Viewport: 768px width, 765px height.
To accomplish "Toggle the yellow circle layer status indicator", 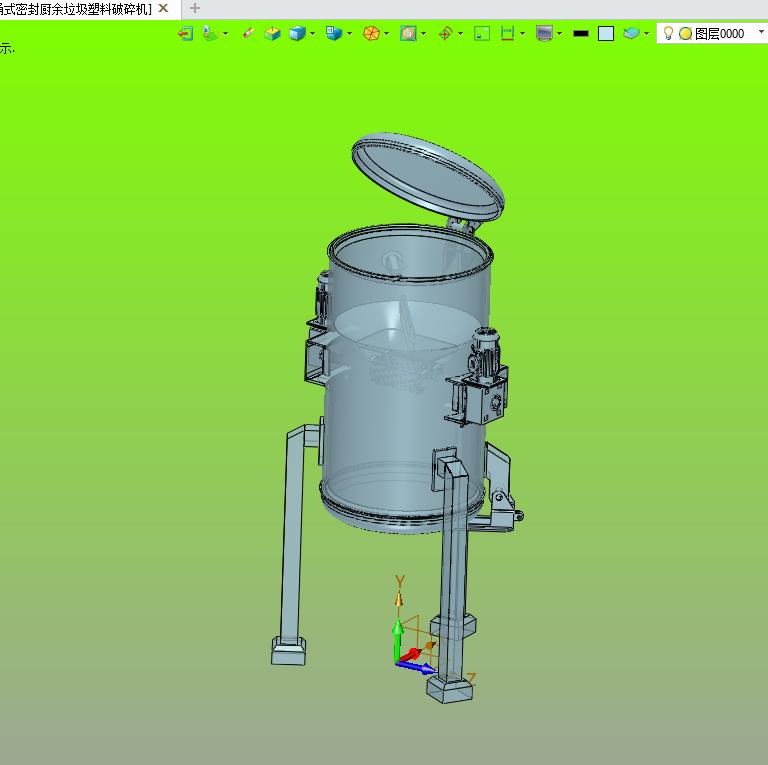I will tap(685, 33).
